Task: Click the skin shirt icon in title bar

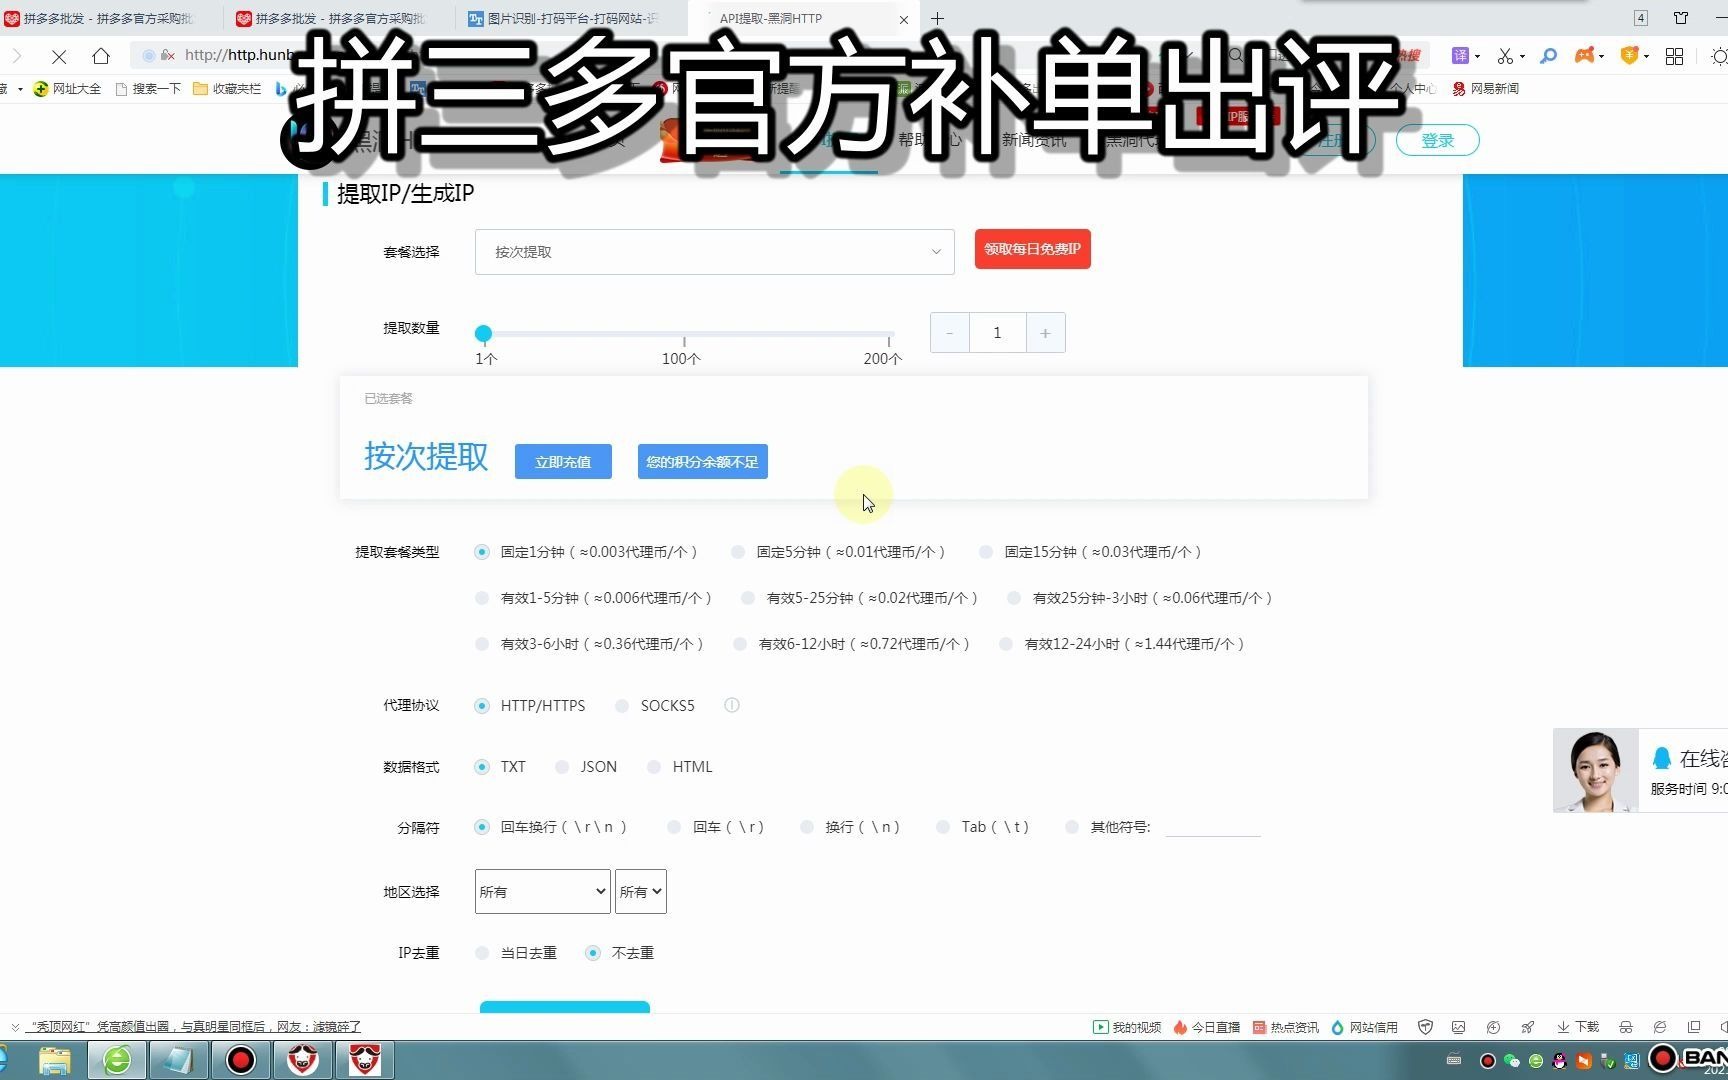Action: (1681, 18)
